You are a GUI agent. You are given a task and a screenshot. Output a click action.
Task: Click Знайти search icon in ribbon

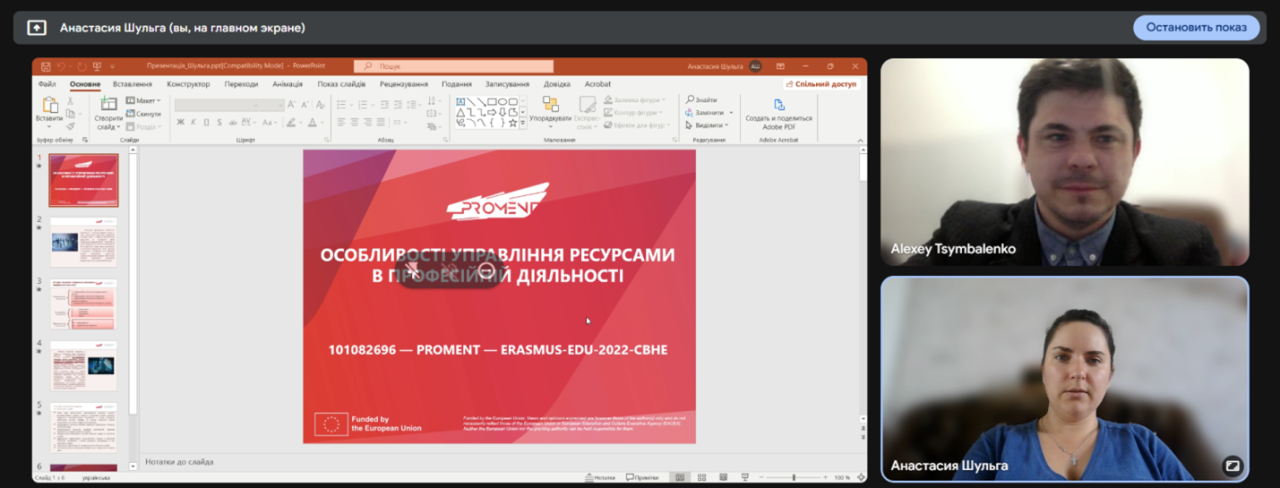coord(690,100)
